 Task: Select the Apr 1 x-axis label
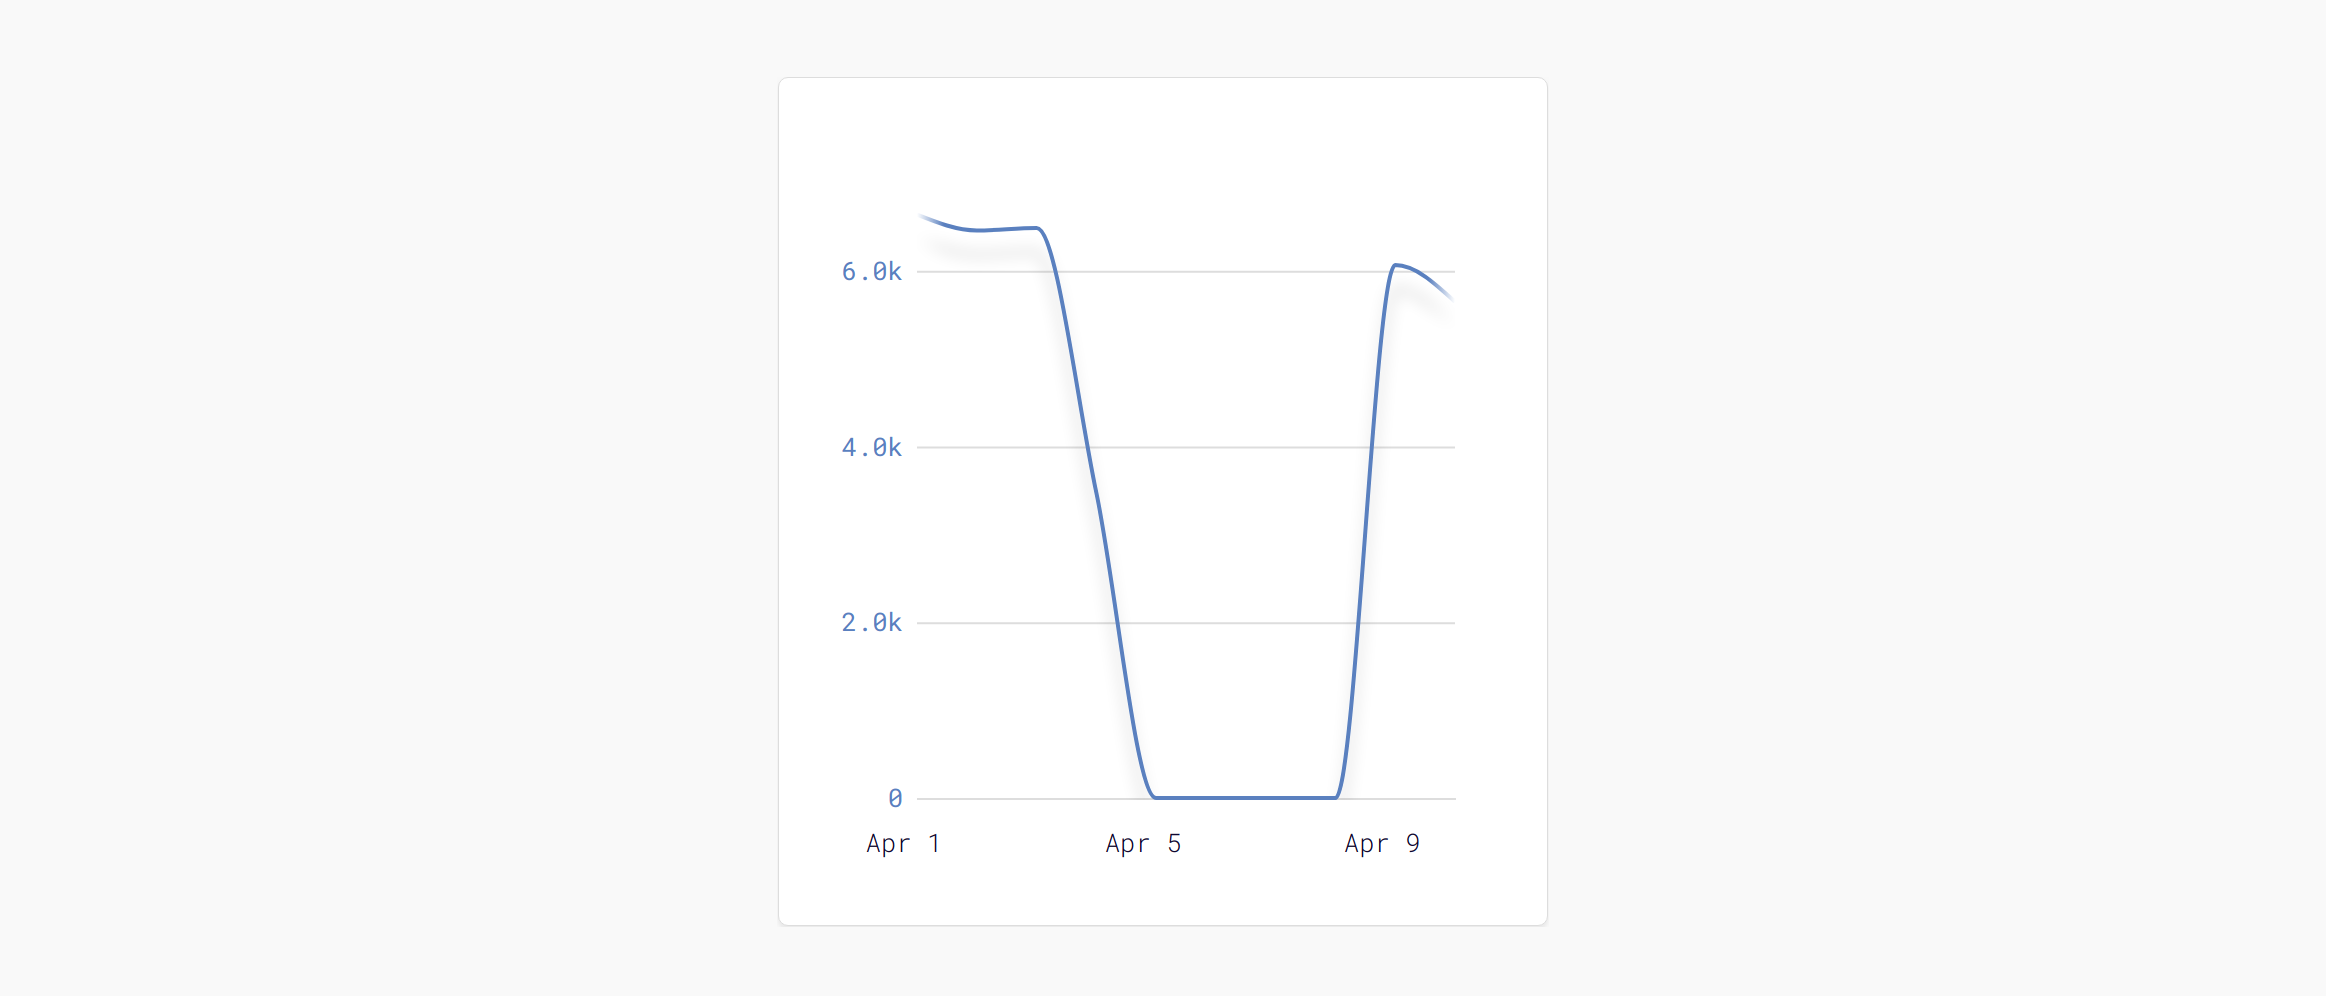(903, 844)
